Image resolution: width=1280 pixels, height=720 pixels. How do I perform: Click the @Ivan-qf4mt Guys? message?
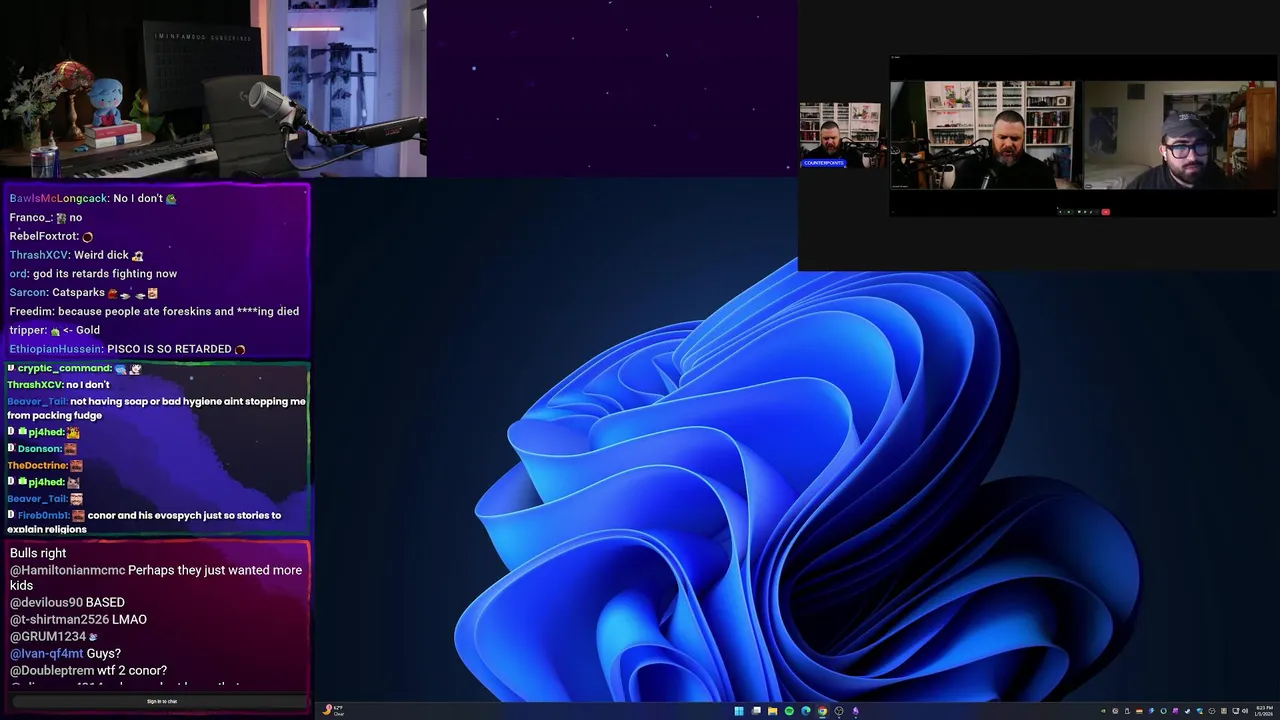(65, 653)
